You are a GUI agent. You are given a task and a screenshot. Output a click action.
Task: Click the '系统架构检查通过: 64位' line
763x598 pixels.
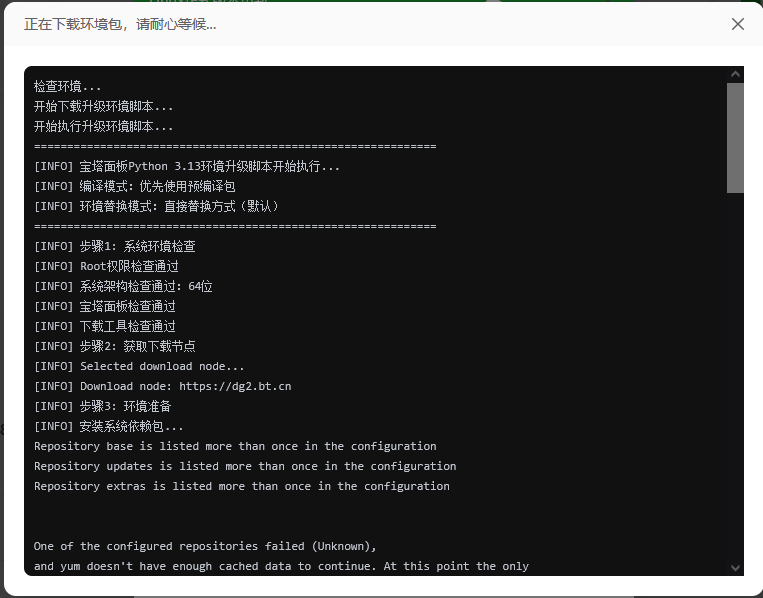click(123, 286)
